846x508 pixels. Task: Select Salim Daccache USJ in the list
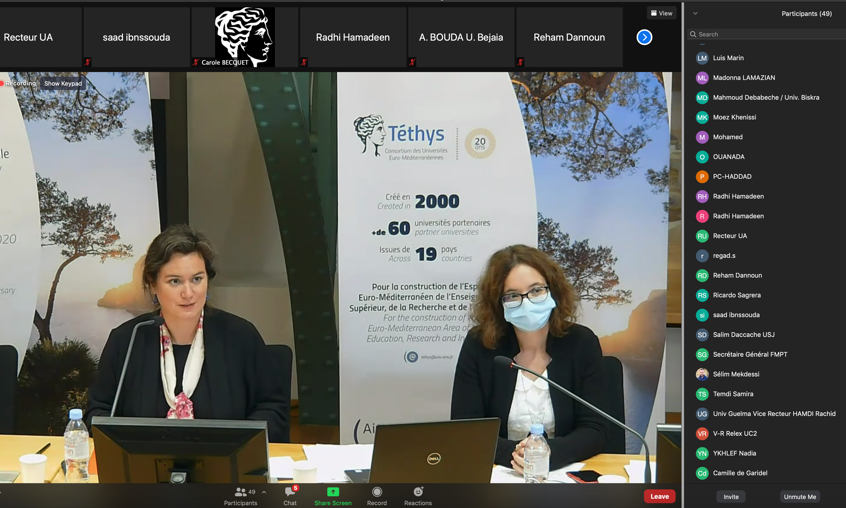tap(743, 335)
